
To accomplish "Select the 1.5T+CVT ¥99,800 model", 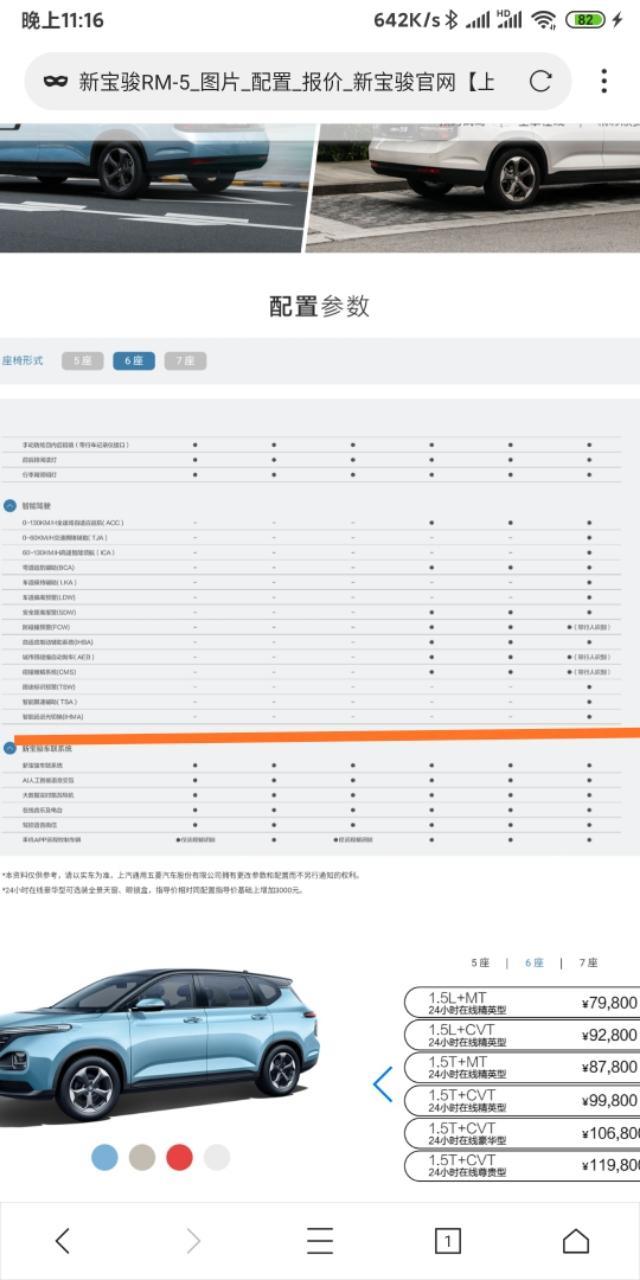I will pos(522,1100).
